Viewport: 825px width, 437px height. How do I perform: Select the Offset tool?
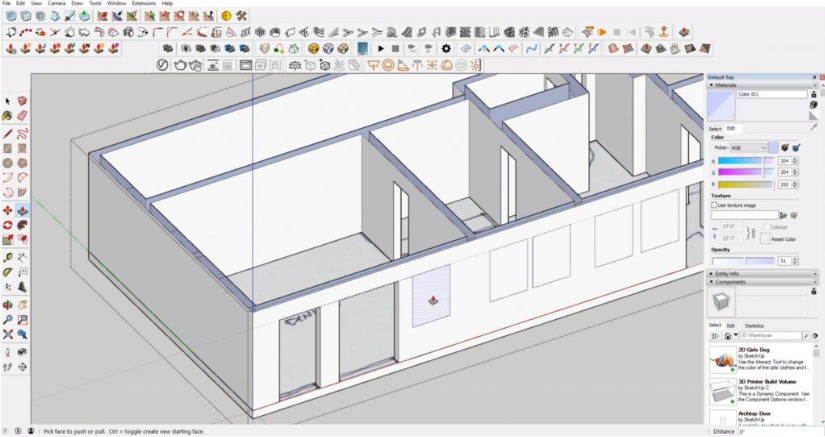[x=22, y=240]
